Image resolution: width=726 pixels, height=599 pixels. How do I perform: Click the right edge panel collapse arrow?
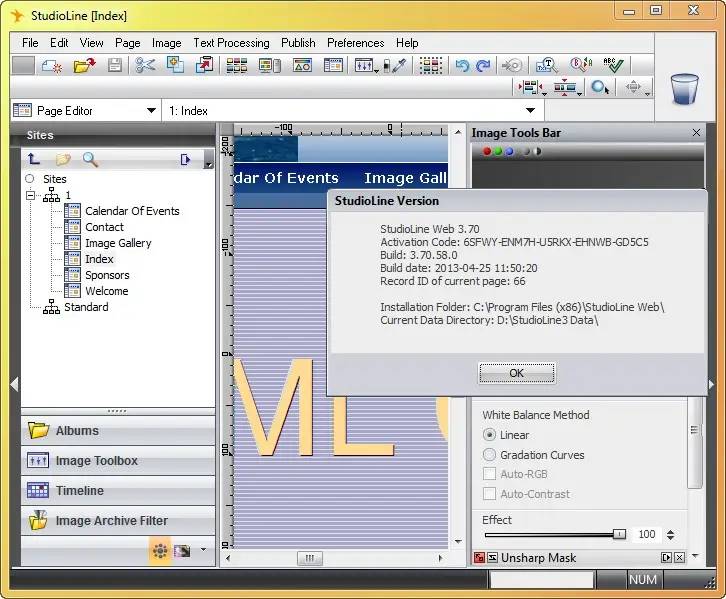[712, 384]
